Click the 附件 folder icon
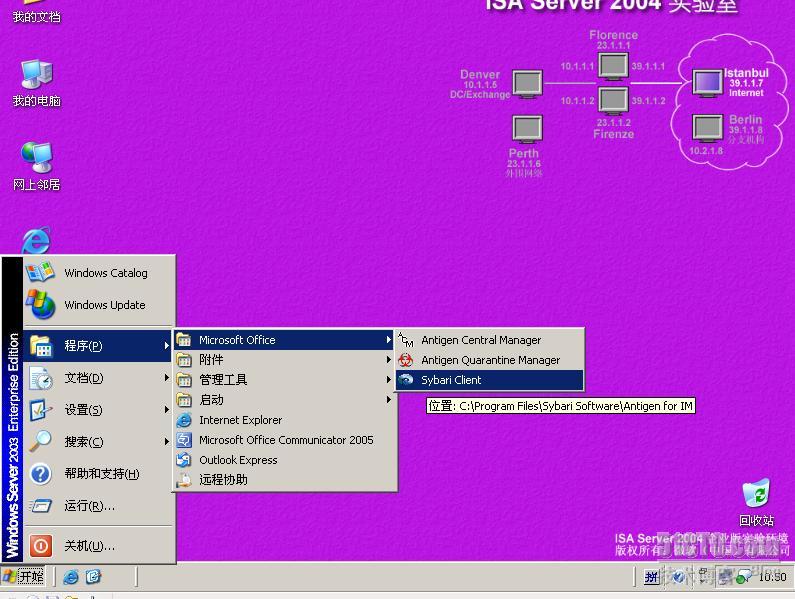 tap(184, 360)
